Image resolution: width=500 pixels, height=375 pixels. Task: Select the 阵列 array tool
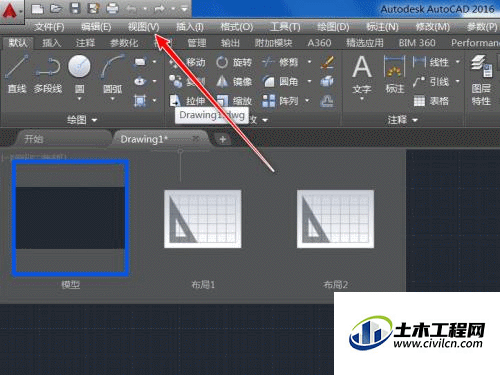[280, 101]
